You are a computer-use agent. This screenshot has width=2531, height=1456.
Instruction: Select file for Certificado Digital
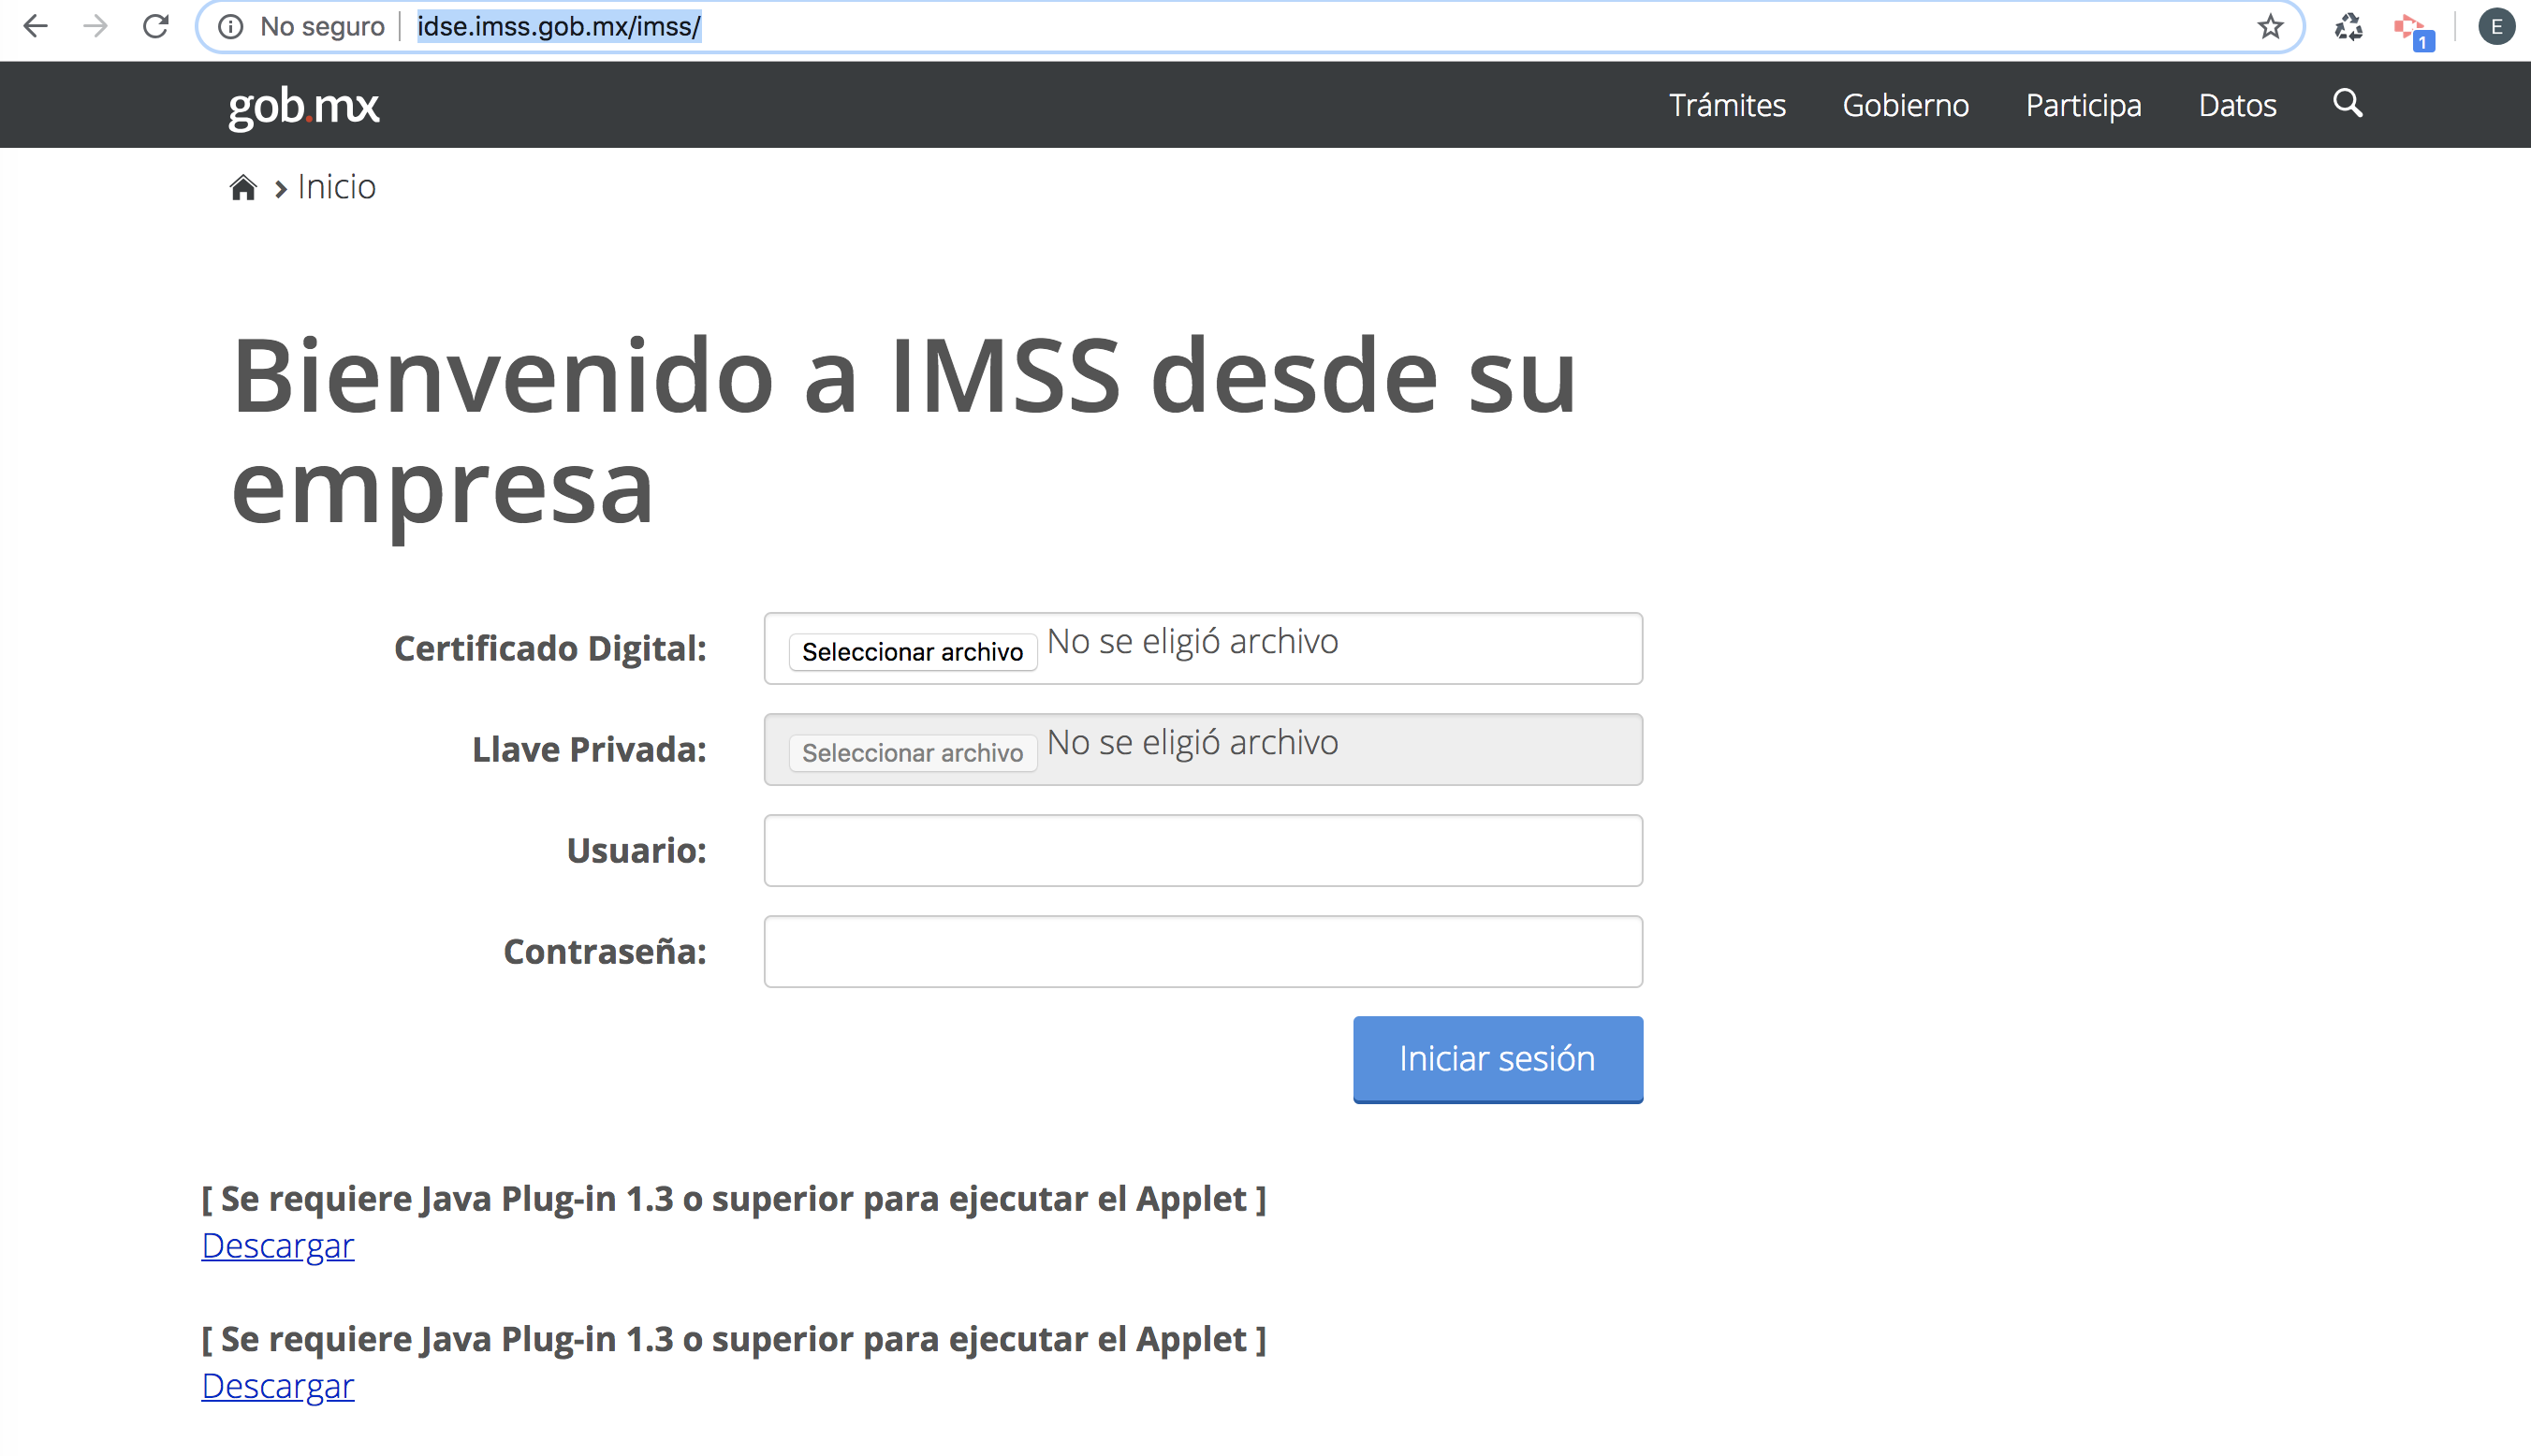click(912, 652)
